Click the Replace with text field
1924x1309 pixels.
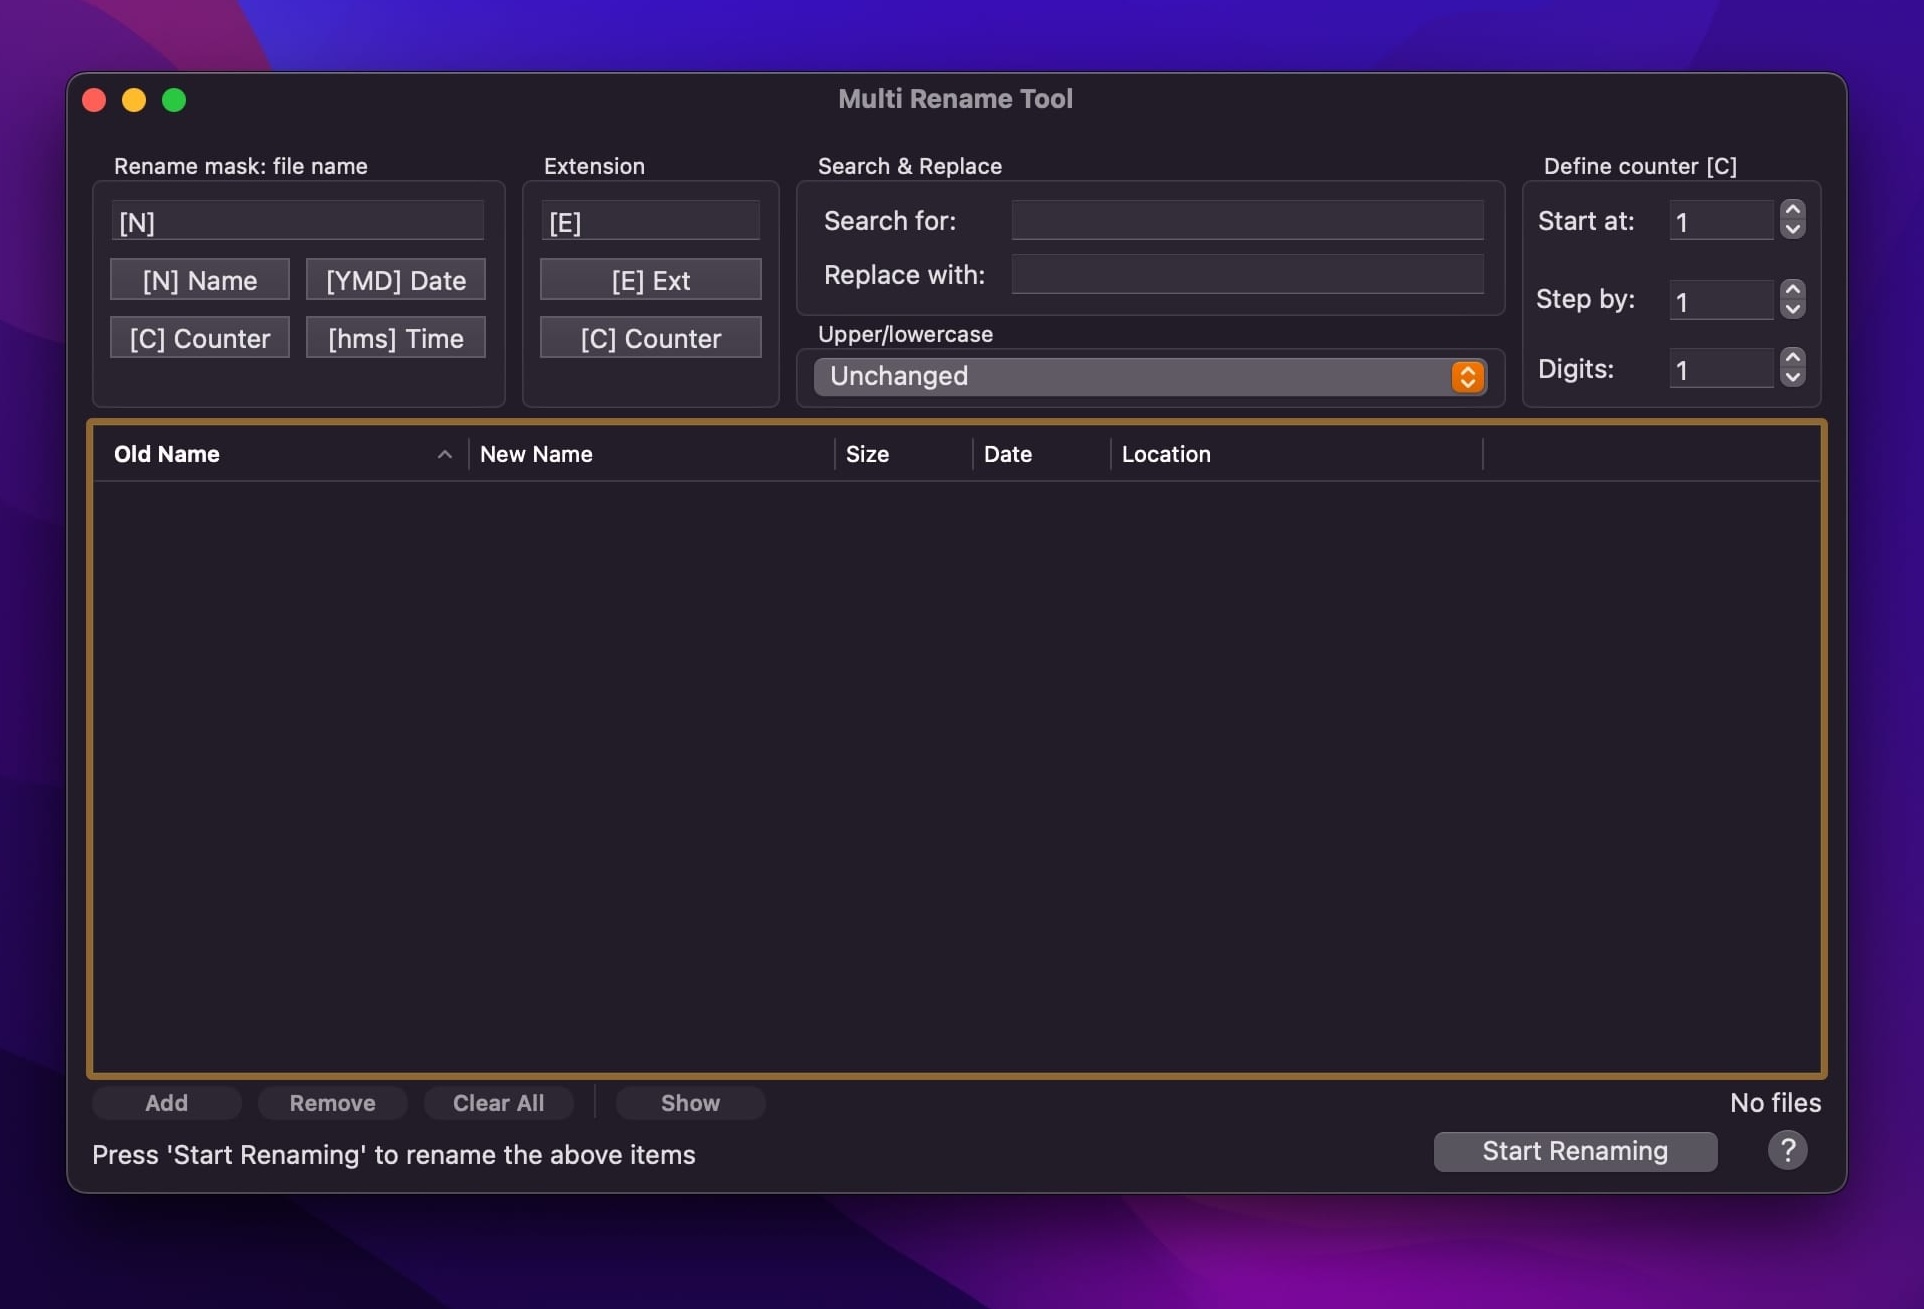1247,274
